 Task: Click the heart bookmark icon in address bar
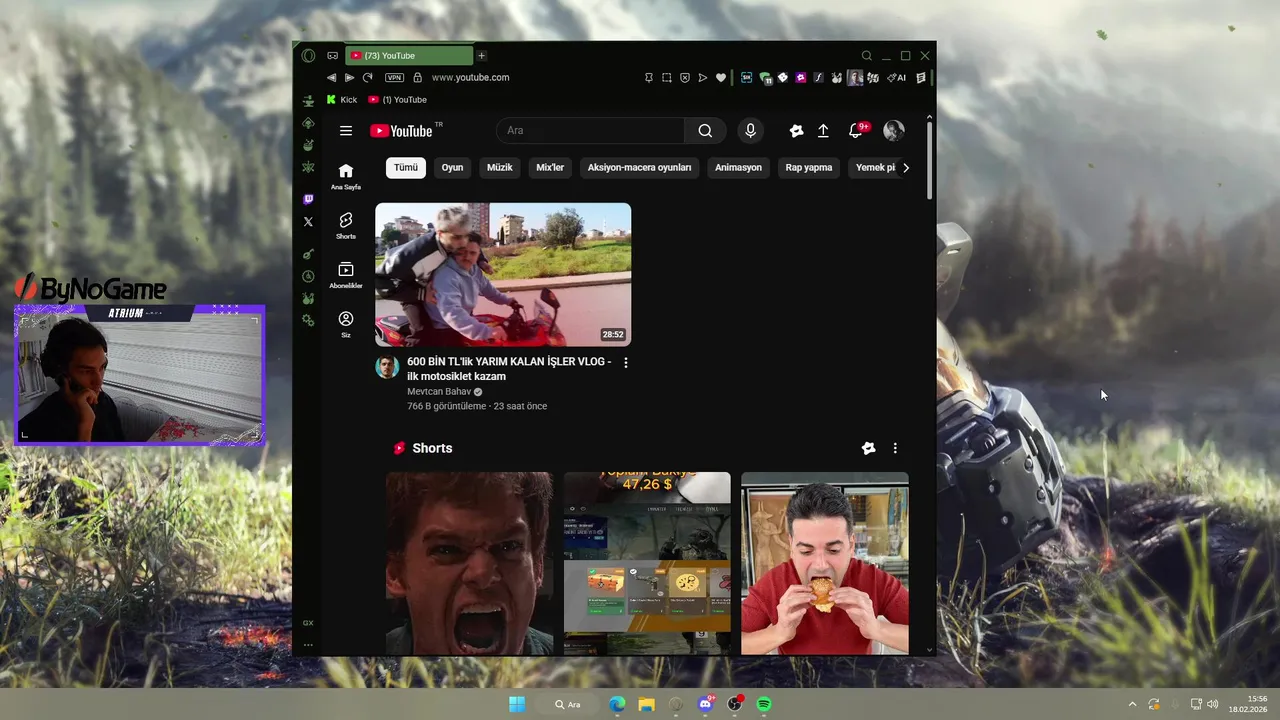tap(720, 77)
